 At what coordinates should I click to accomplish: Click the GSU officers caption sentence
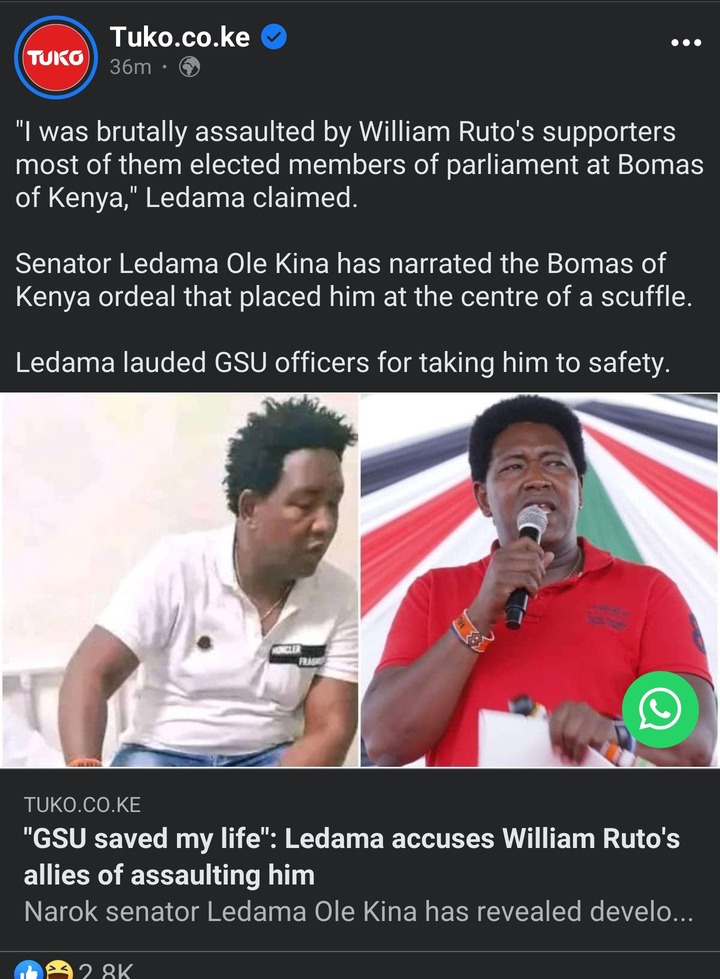(x=343, y=362)
